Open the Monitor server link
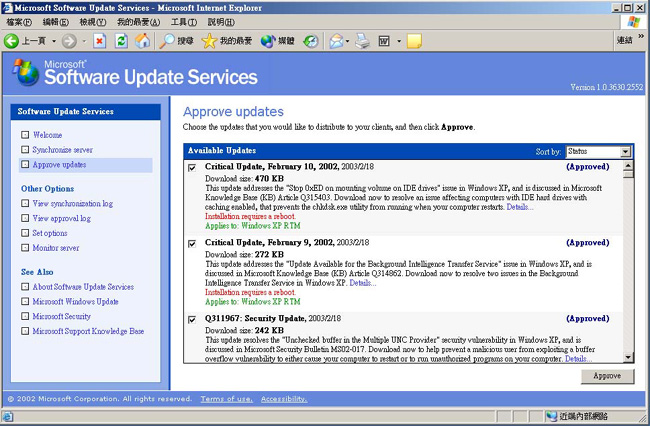This screenshot has height=426, width=650. tap(56, 248)
